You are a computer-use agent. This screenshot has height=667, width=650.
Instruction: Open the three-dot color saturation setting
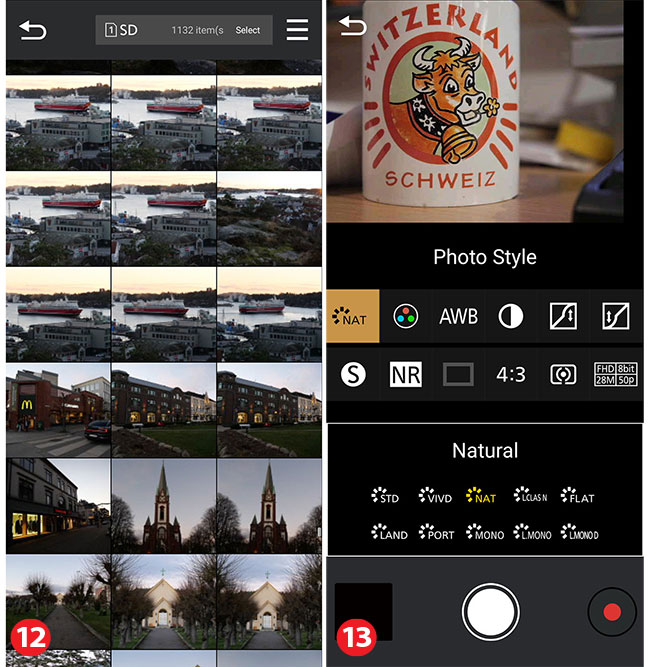click(405, 317)
